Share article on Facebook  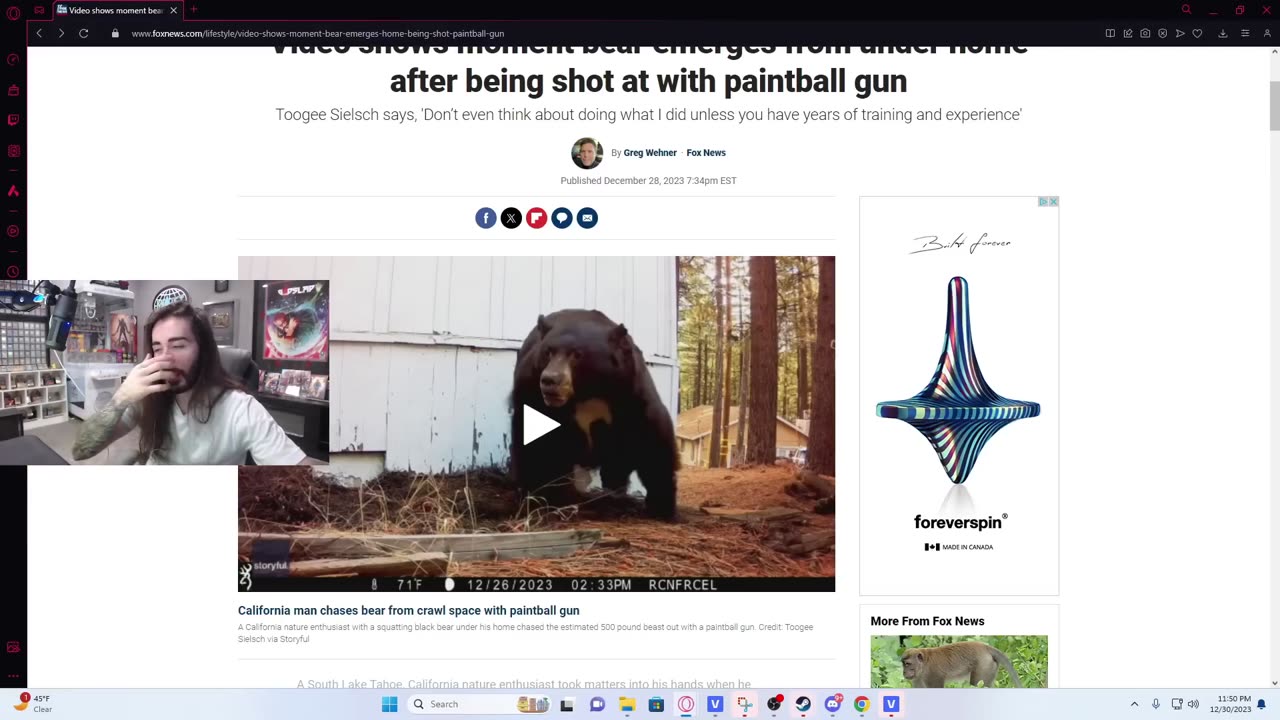tap(486, 218)
